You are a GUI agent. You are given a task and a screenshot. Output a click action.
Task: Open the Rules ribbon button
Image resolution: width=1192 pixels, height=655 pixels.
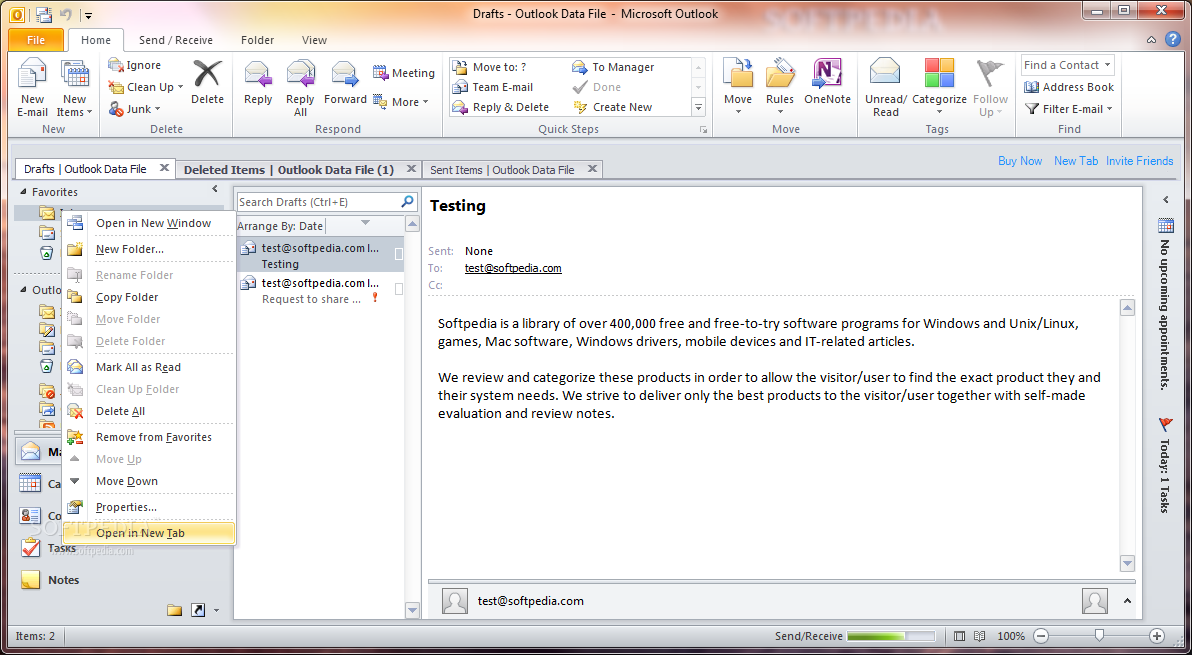point(780,88)
